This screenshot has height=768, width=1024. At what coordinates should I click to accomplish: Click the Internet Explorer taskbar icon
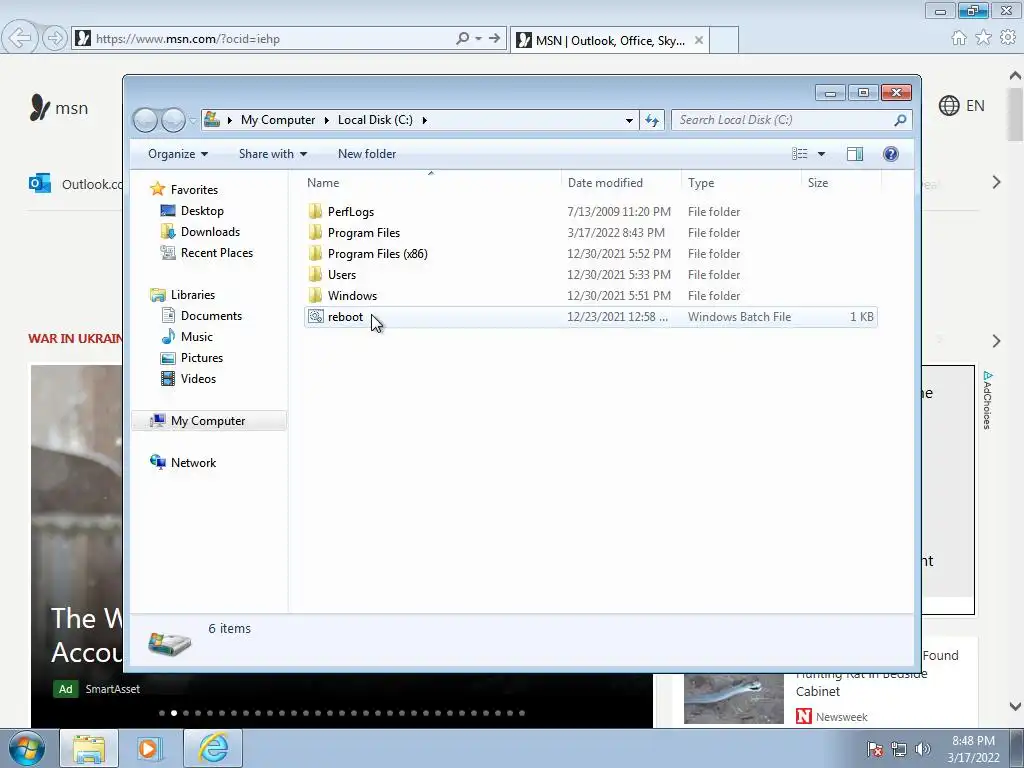(213, 748)
